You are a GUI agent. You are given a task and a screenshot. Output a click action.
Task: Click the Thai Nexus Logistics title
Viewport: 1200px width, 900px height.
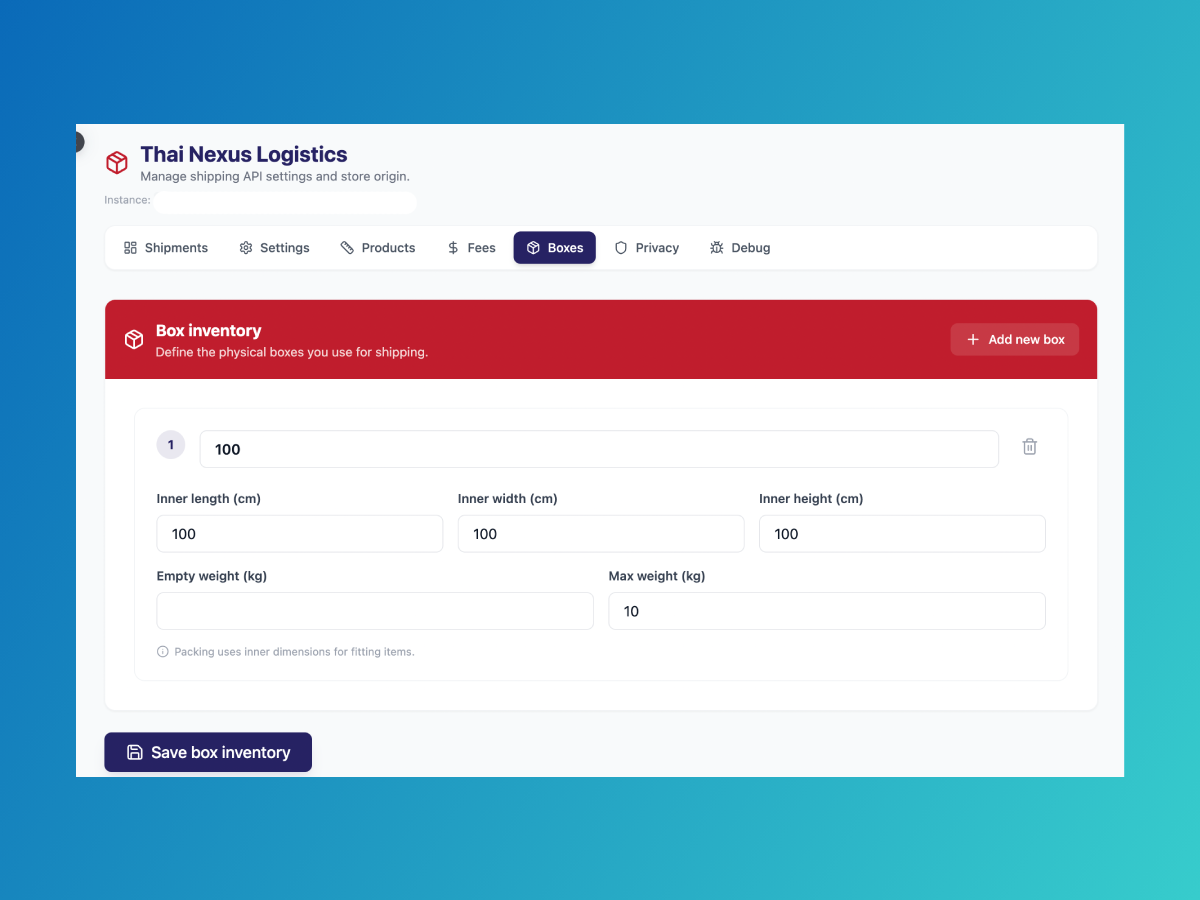[x=244, y=154]
